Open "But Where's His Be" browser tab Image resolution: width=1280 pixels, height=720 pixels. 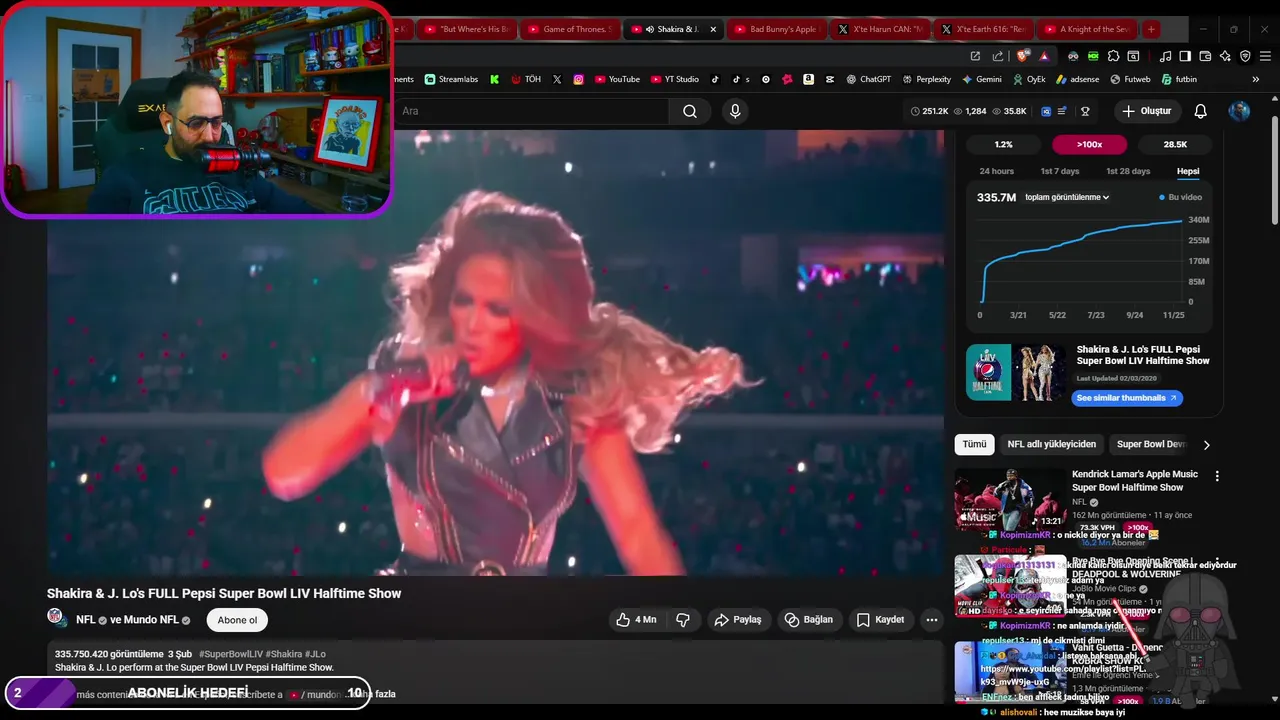click(465, 29)
